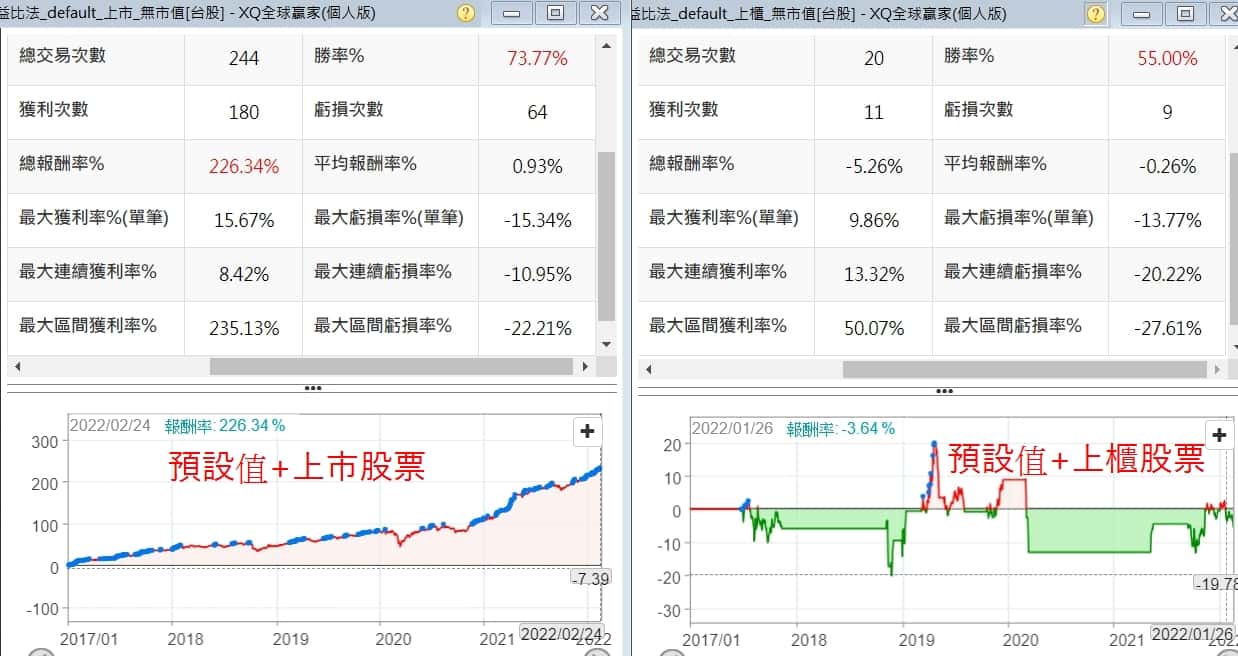The height and width of the screenshot is (656, 1238).
Task: Click the help icon in the right window
Action: (x=1096, y=13)
